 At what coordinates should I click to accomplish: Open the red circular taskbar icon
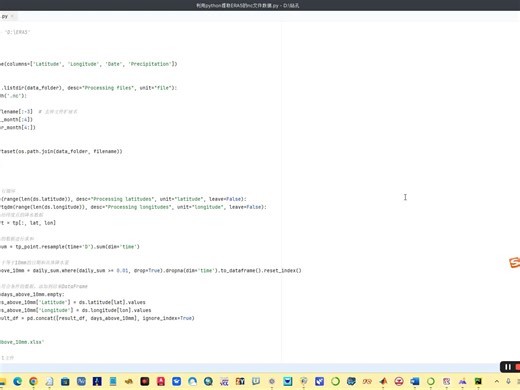(x=399, y=381)
